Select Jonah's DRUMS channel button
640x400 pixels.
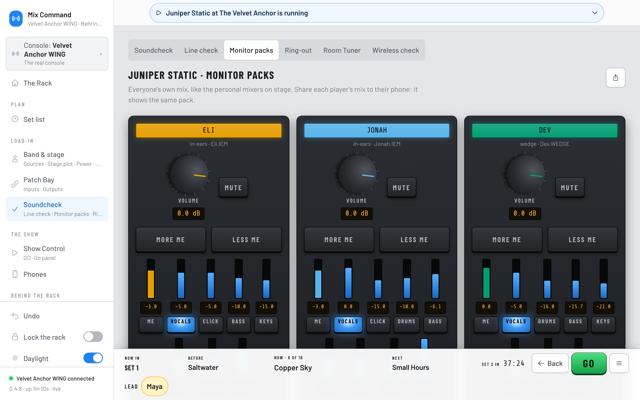click(407, 324)
